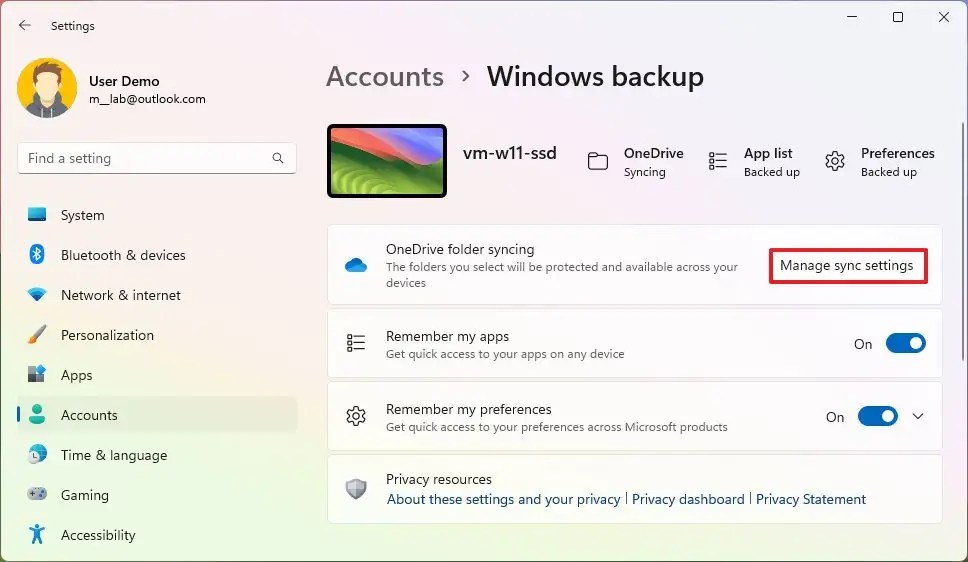Viewport: 968px width, 562px height.
Task: Click the OneDrive cloud icon
Action: tap(356, 266)
